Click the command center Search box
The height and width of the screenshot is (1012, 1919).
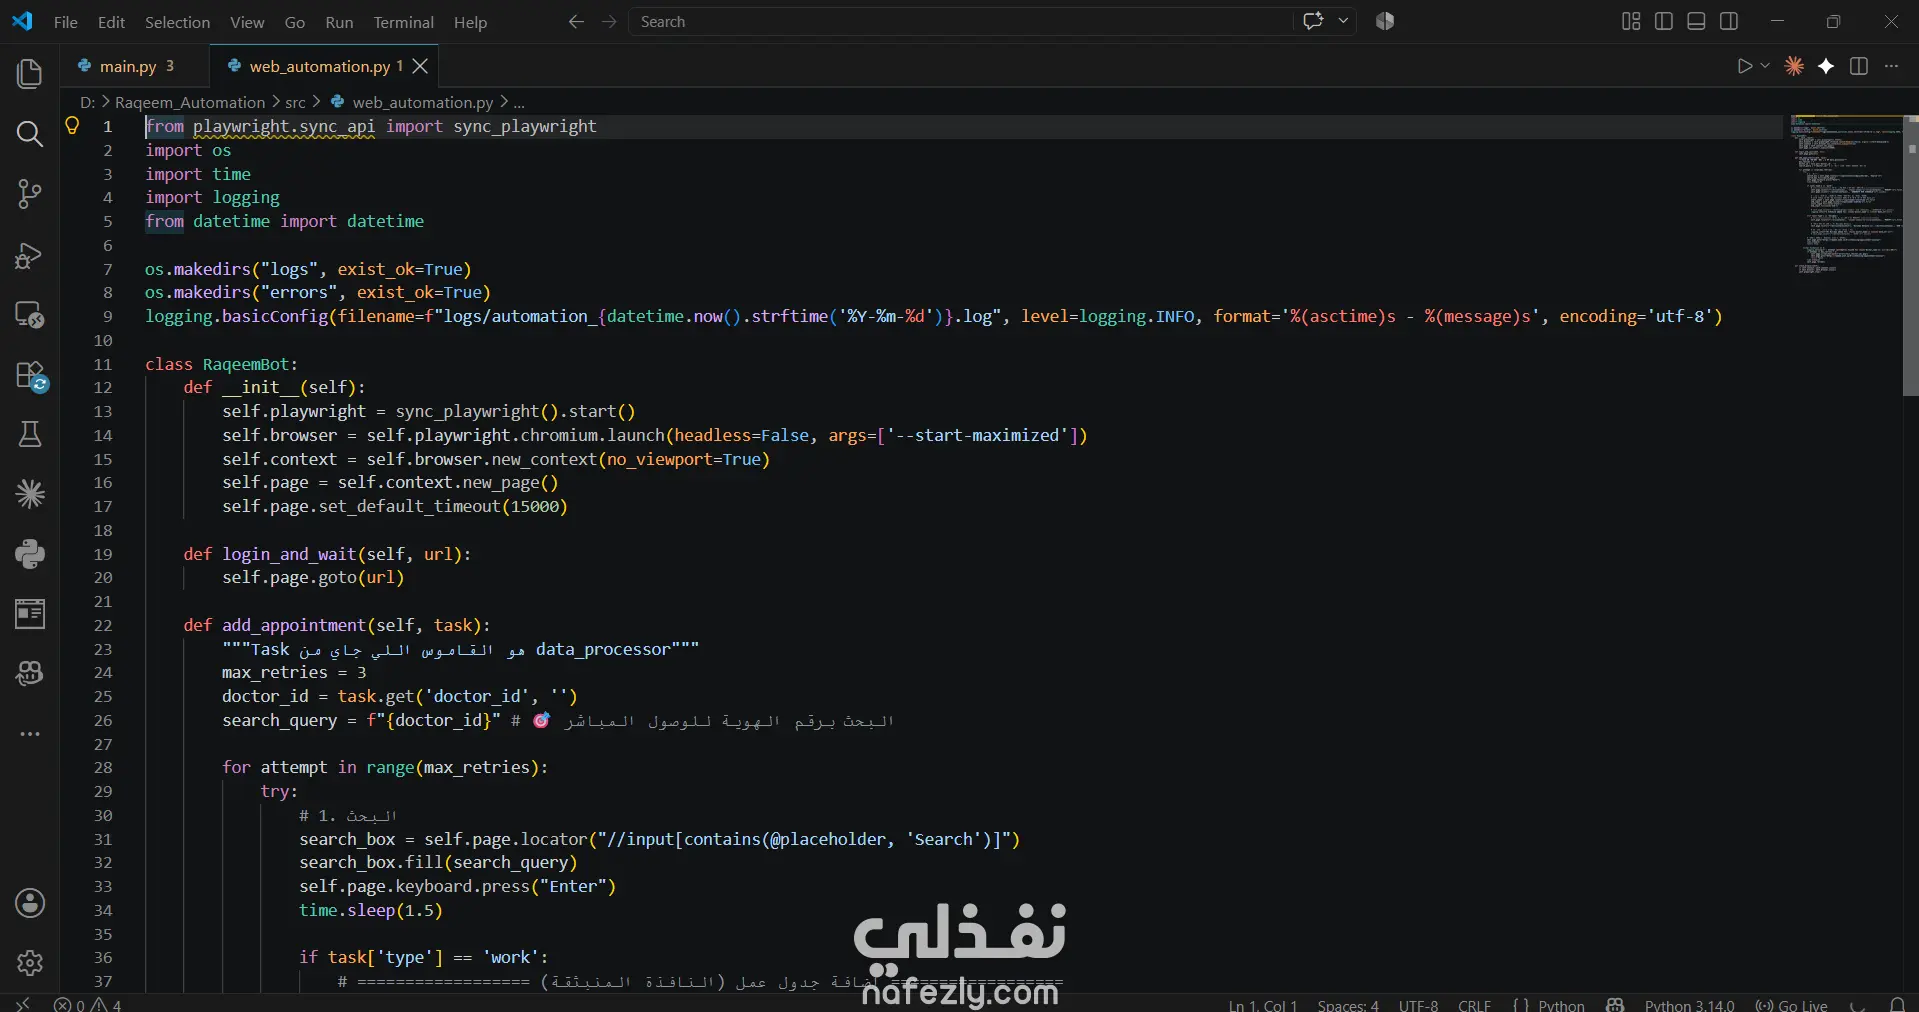click(960, 22)
